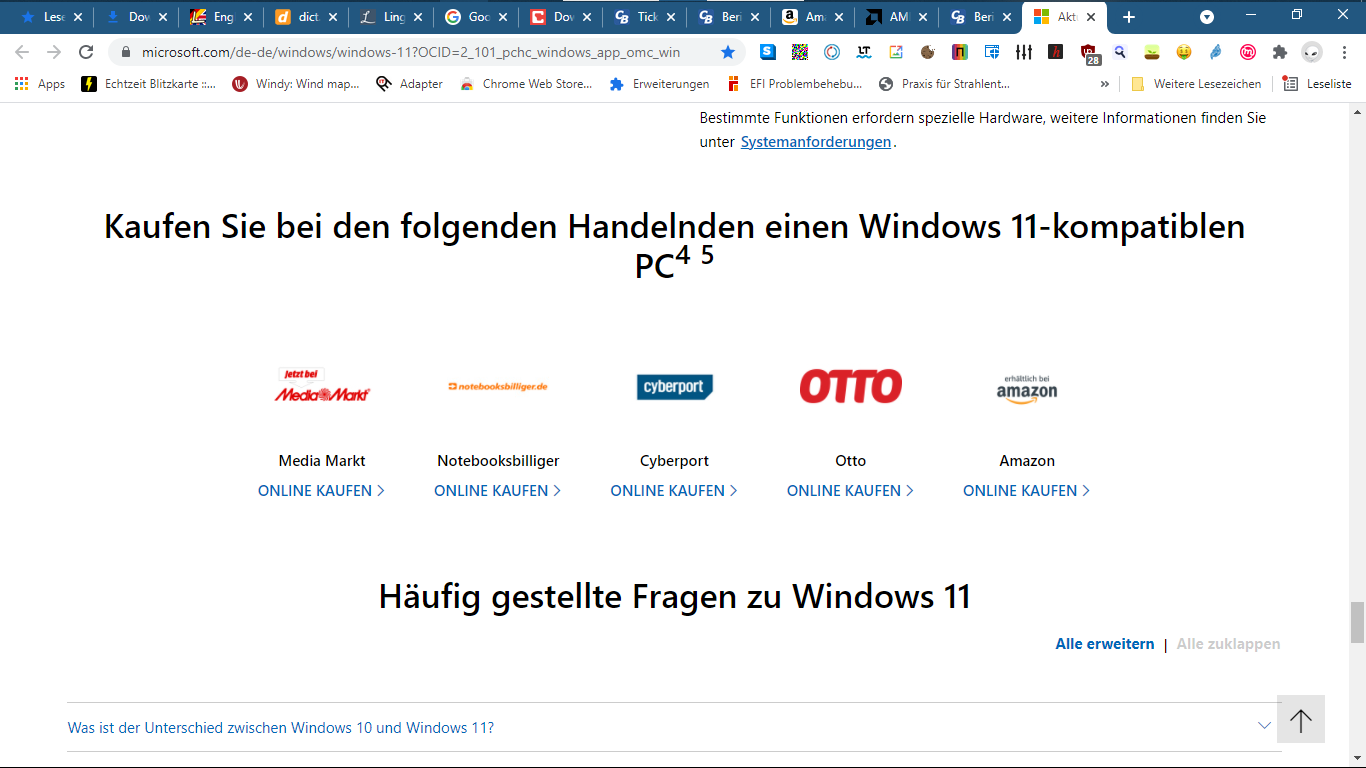This screenshot has height=768, width=1366.
Task: Open the tab search dropdown arrow
Action: 1207,17
